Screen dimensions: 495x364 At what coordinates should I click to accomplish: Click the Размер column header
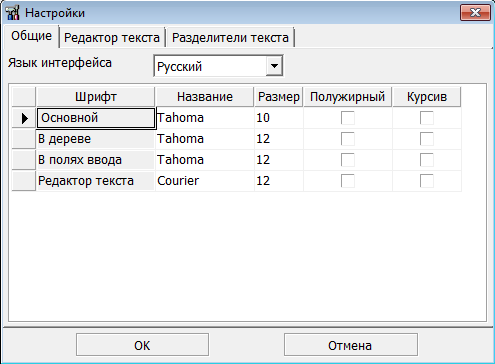tap(279, 97)
